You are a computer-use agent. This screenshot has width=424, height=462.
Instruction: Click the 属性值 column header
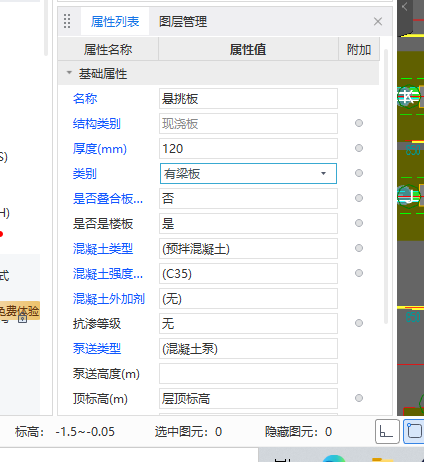248,50
